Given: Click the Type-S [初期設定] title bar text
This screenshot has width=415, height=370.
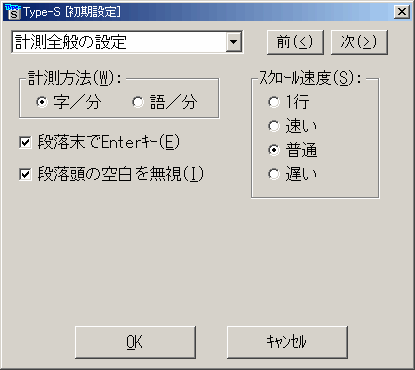Looking at the screenshot, I should click(x=72, y=12).
